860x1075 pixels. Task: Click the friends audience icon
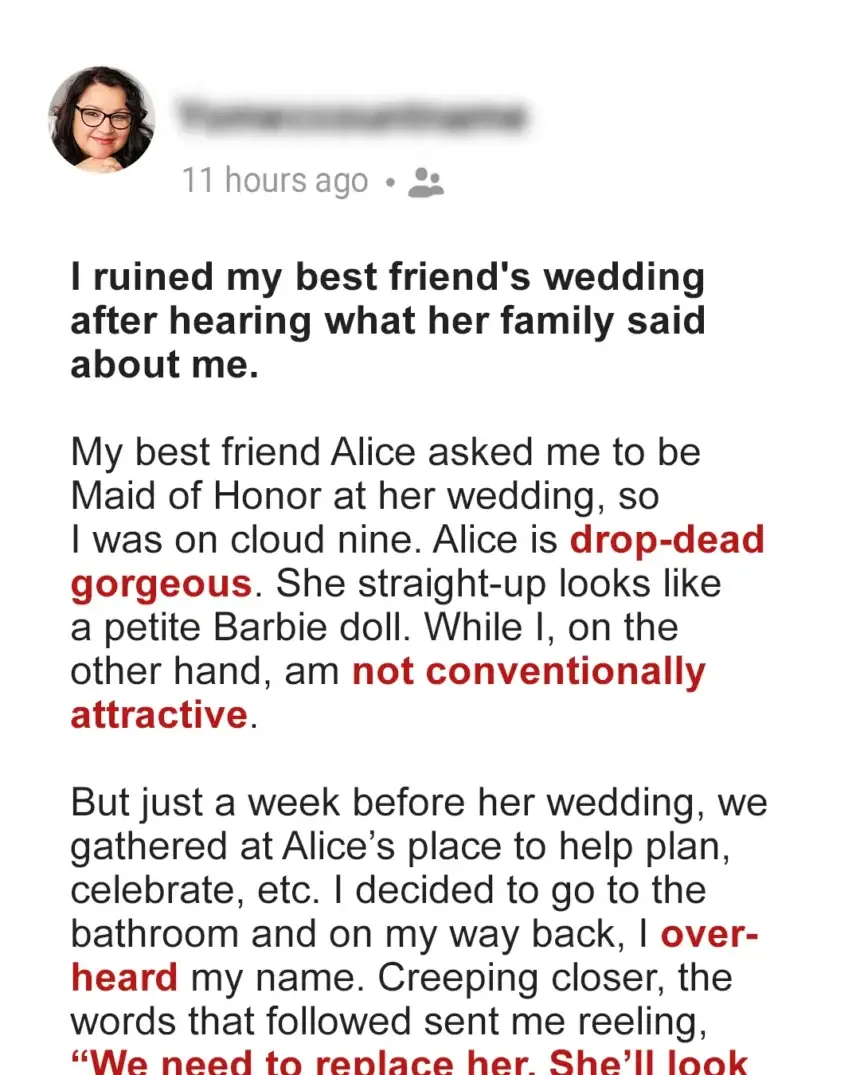(x=426, y=182)
